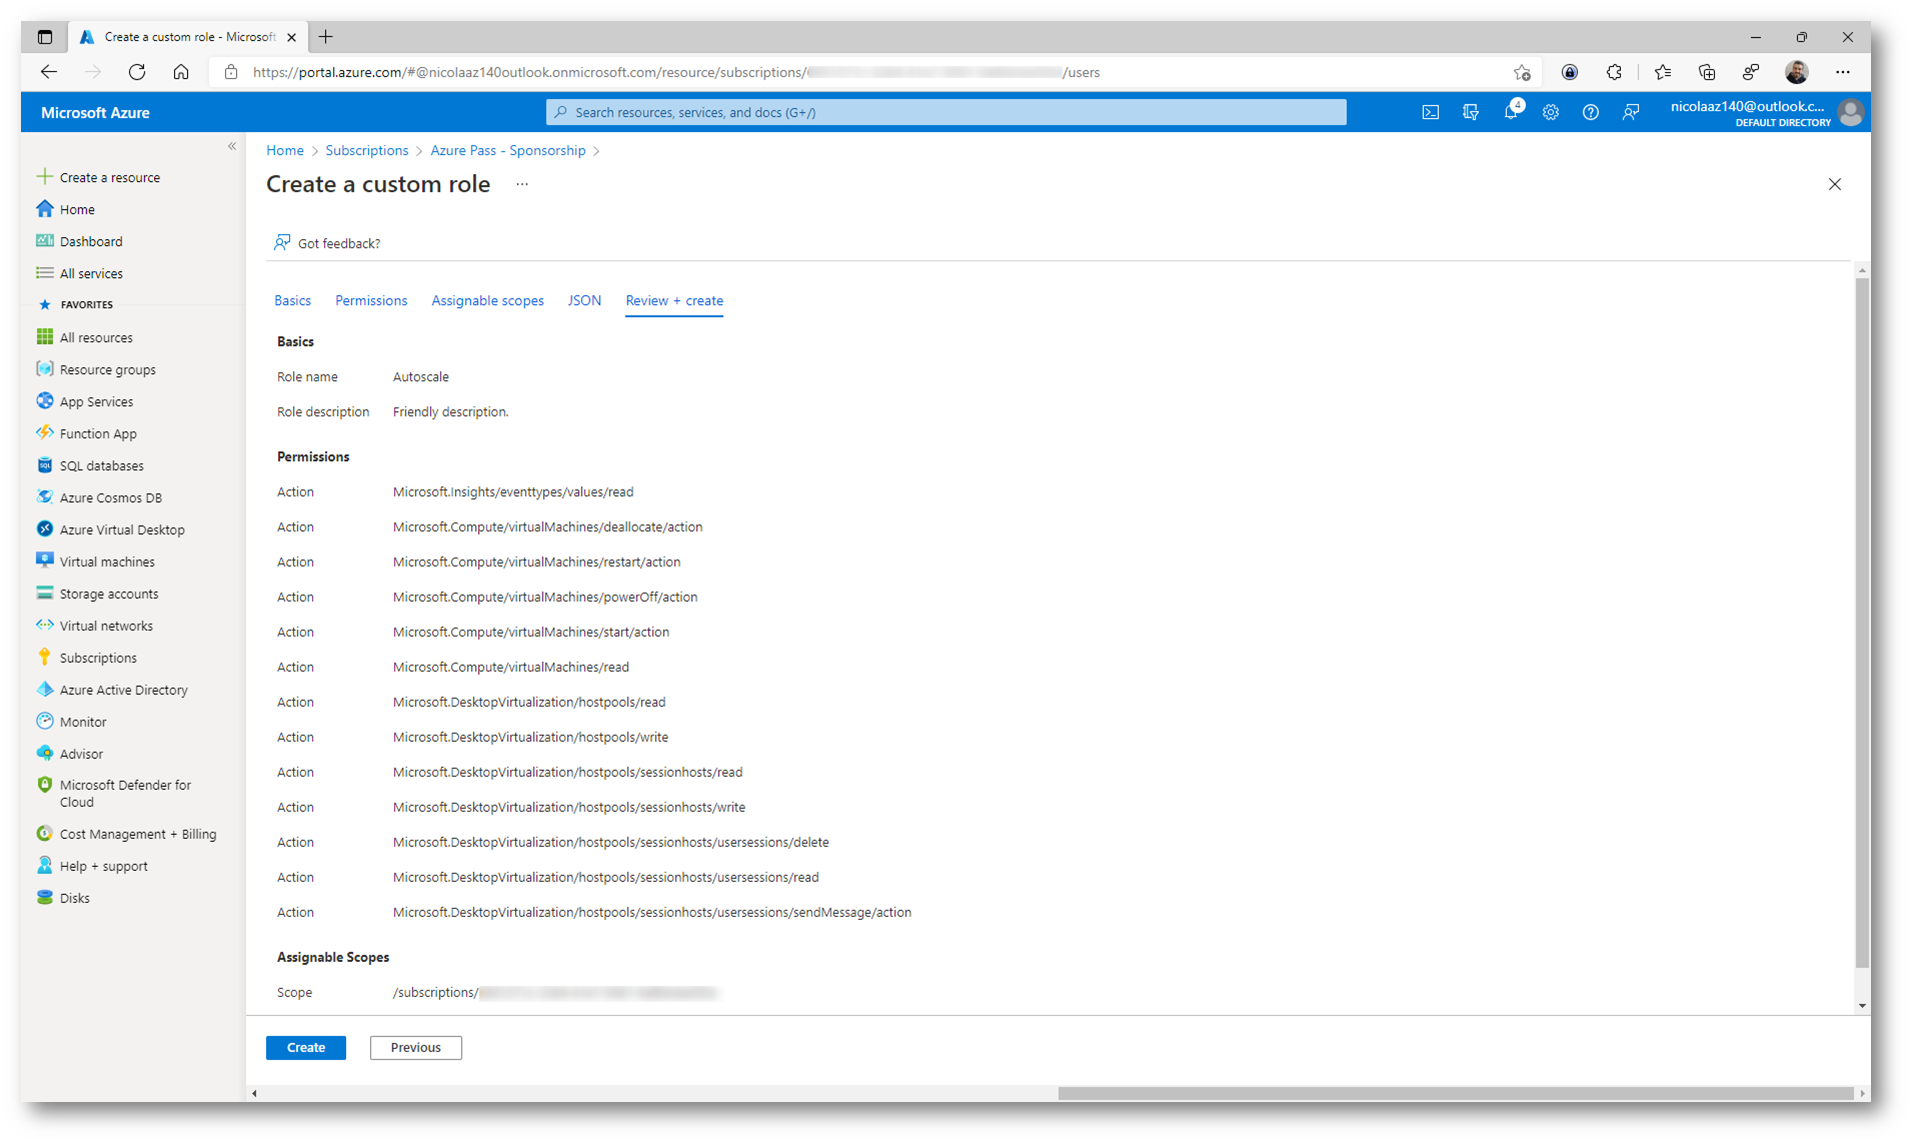Focus the Search resources, services, and docs box
Image resolution: width=1913 pixels, height=1144 pixels.
tap(945, 112)
